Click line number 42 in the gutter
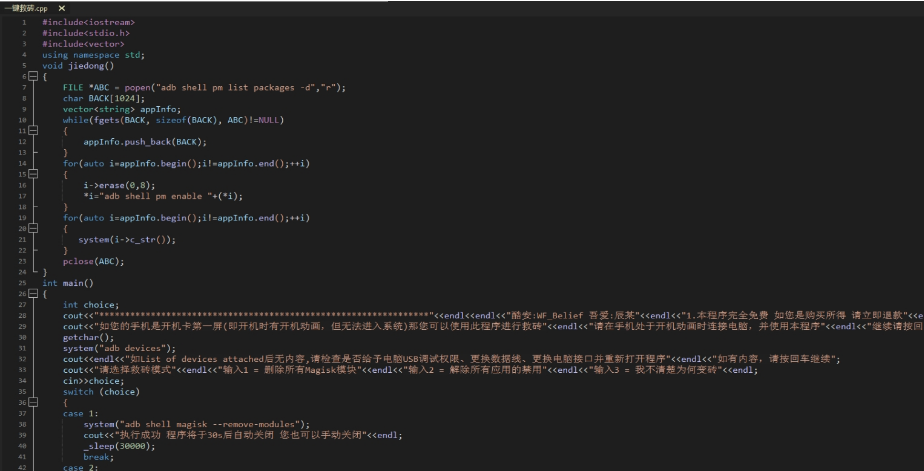This screenshot has width=924, height=471. (21, 467)
